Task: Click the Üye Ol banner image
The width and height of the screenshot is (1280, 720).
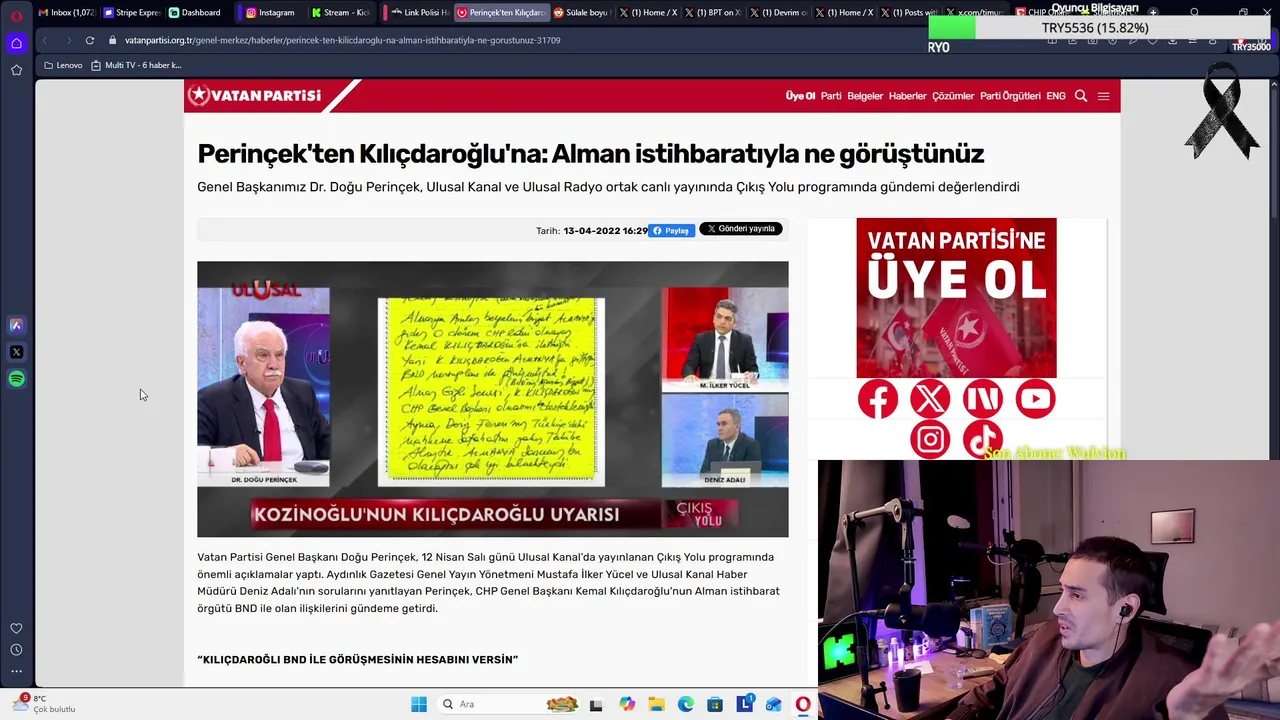Action: 956,298
